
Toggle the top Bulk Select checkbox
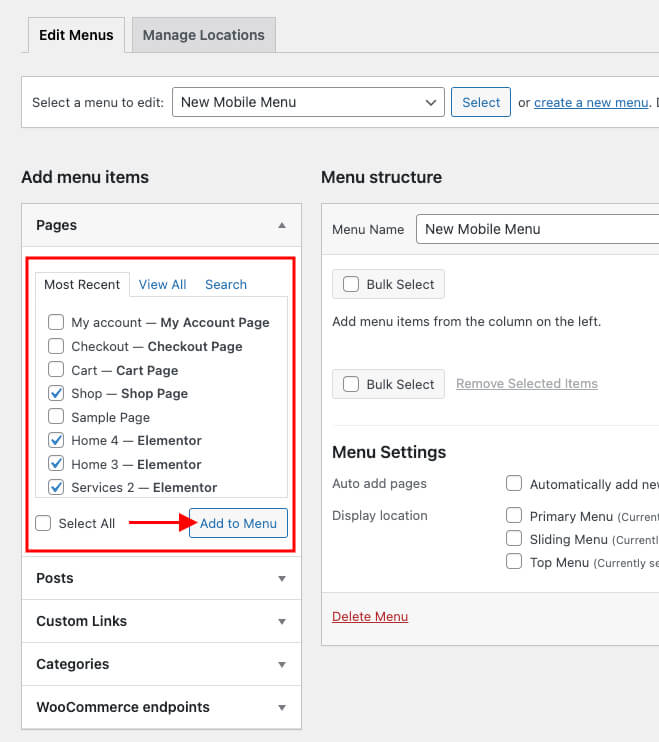coord(351,284)
